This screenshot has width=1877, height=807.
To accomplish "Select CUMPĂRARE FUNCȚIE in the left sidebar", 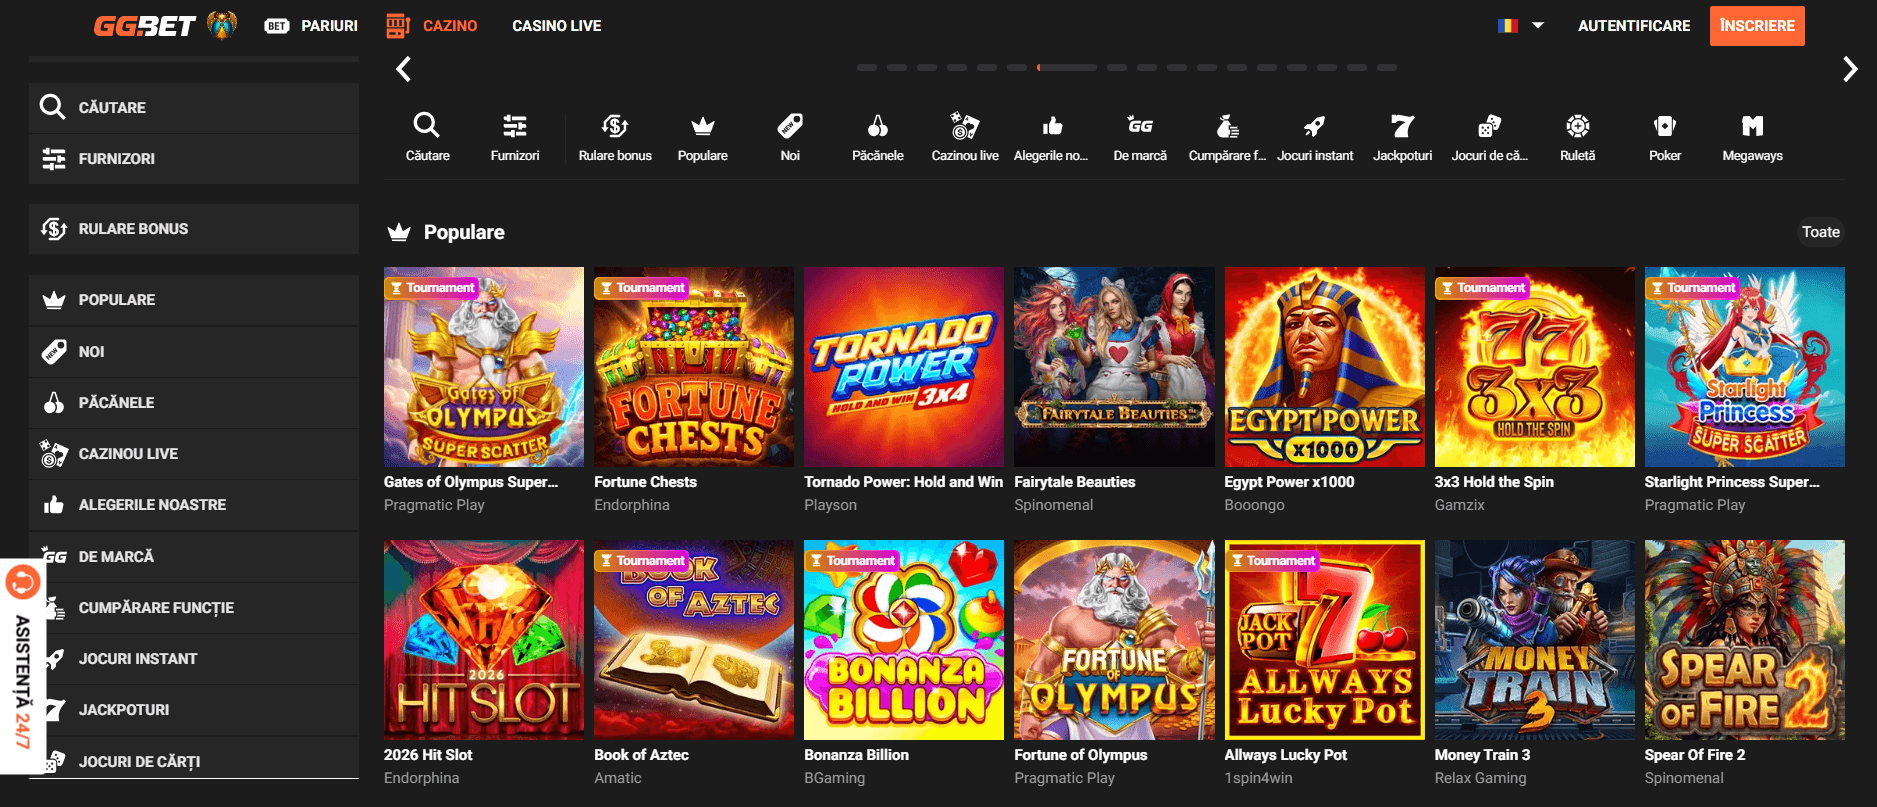I will (194, 608).
